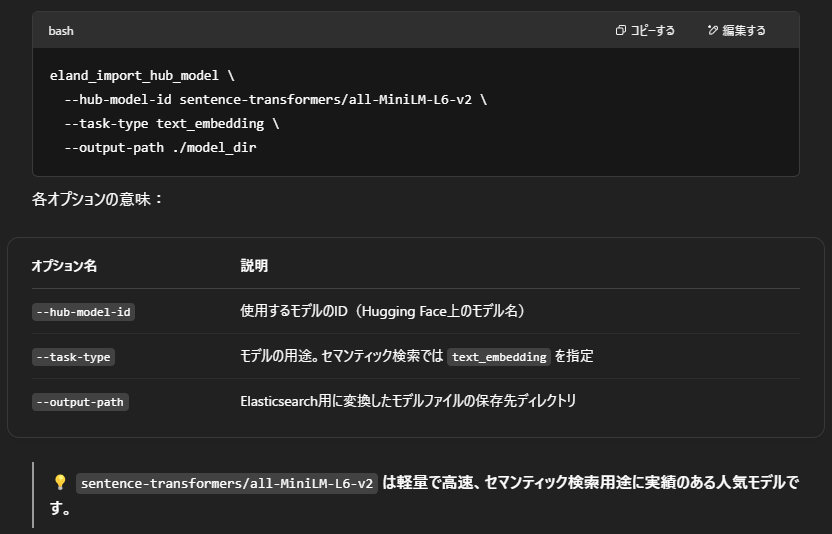832x534 pixels.
Task: Click the Elasticsearch output directory description
Action: pos(408,401)
